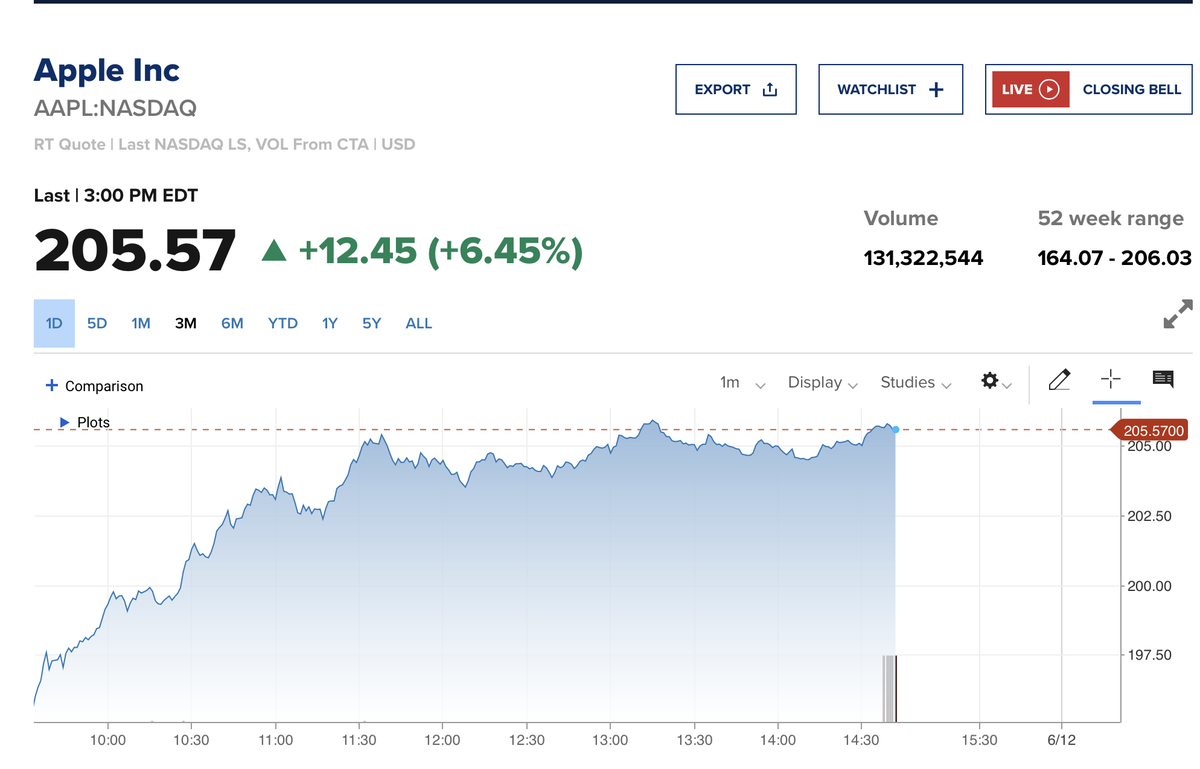This screenshot has height=769, width=1200.
Task: Toggle the crosshair cursor tool
Action: click(1111, 379)
